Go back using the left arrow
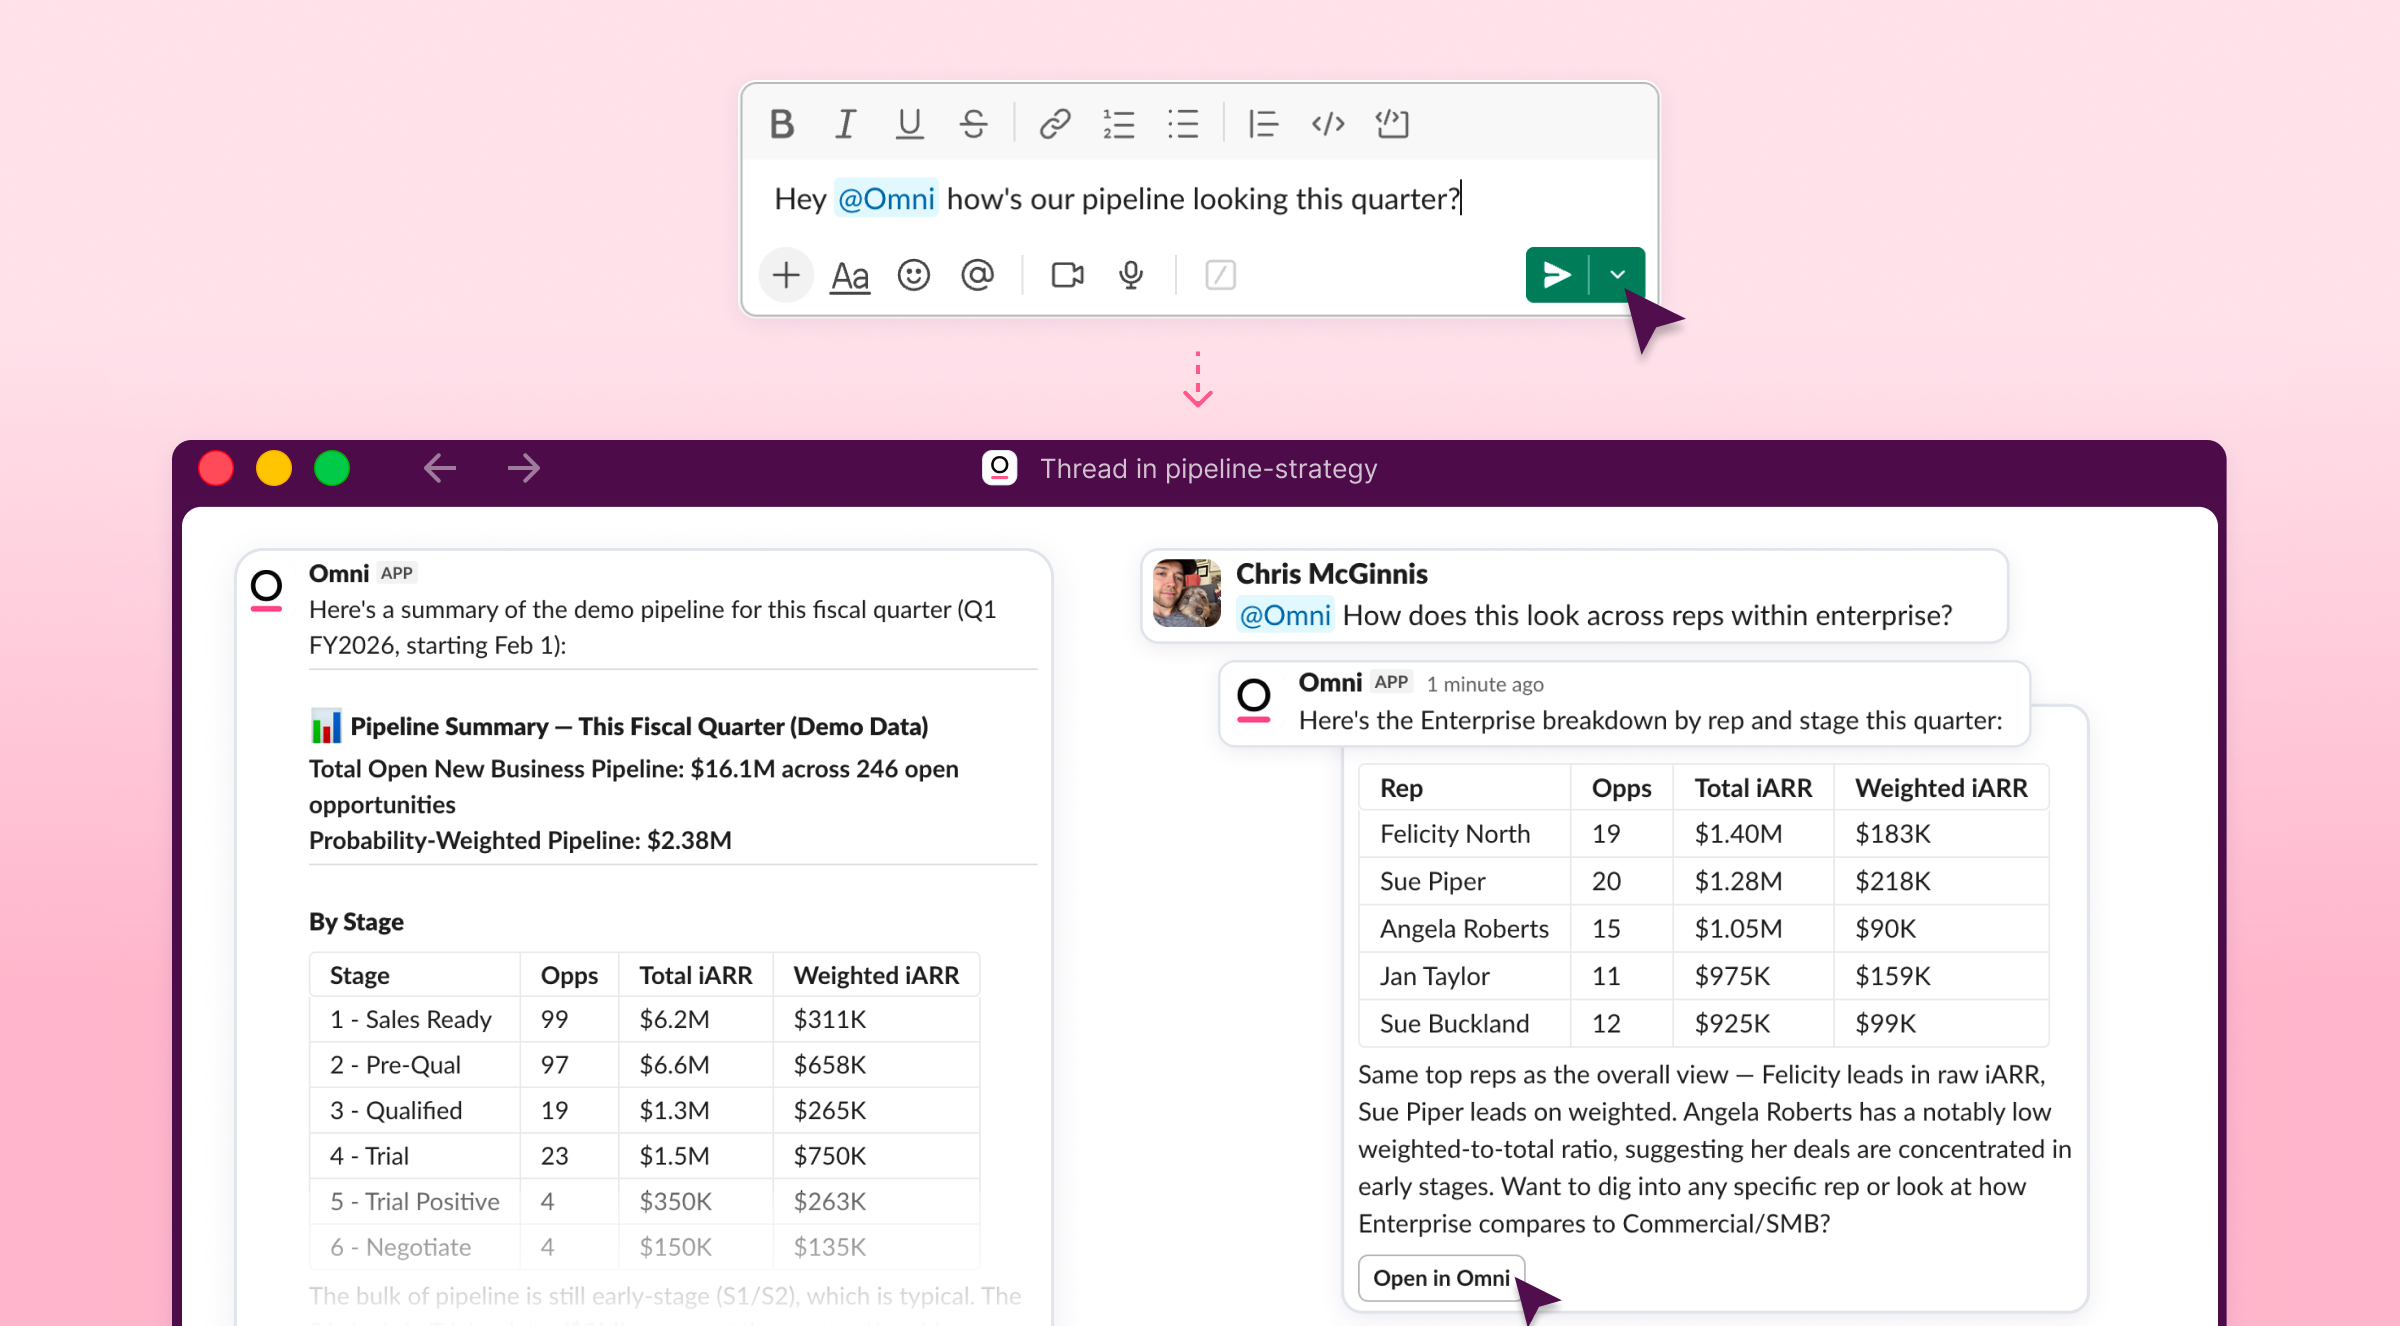2400x1326 pixels. pos(440,468)
